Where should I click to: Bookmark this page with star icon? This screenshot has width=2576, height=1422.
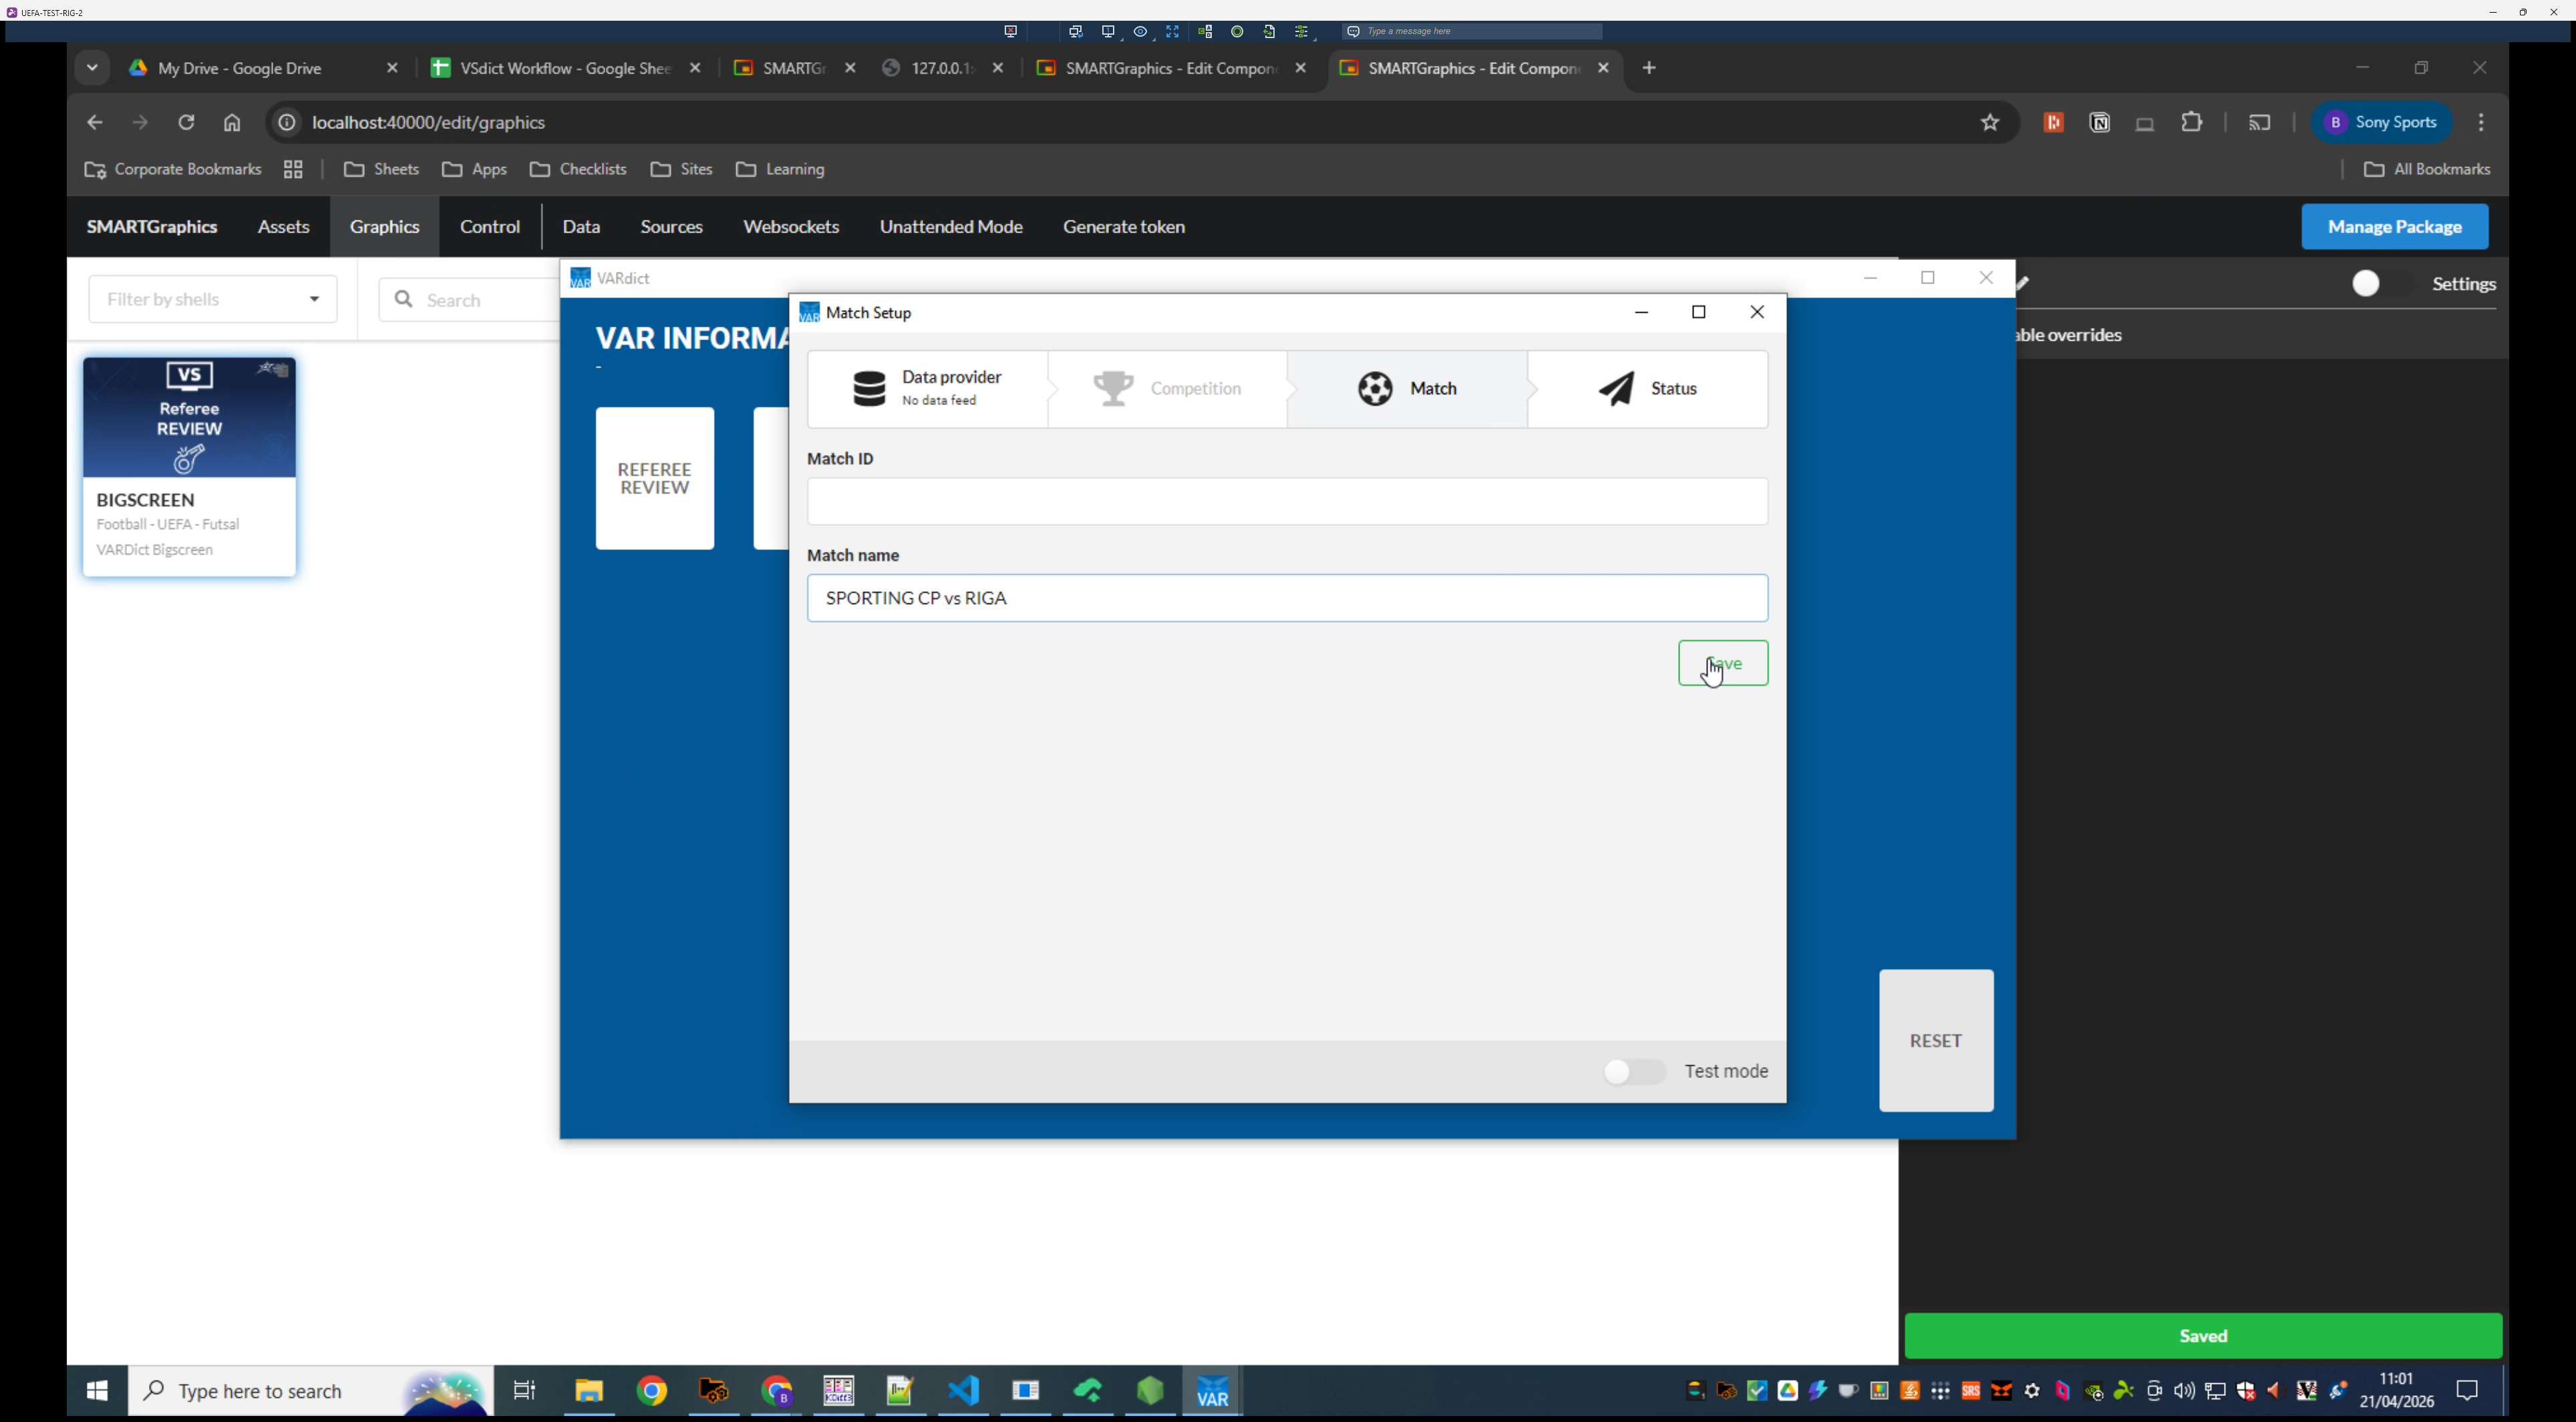(x=1989, y=122)
